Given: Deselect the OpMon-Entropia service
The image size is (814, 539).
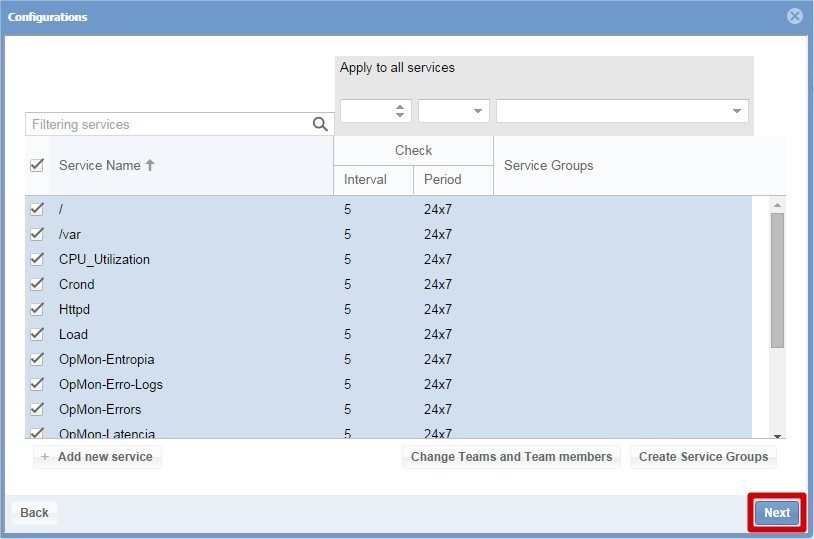Looking at the screenshot, I should [x=37, y=359].
